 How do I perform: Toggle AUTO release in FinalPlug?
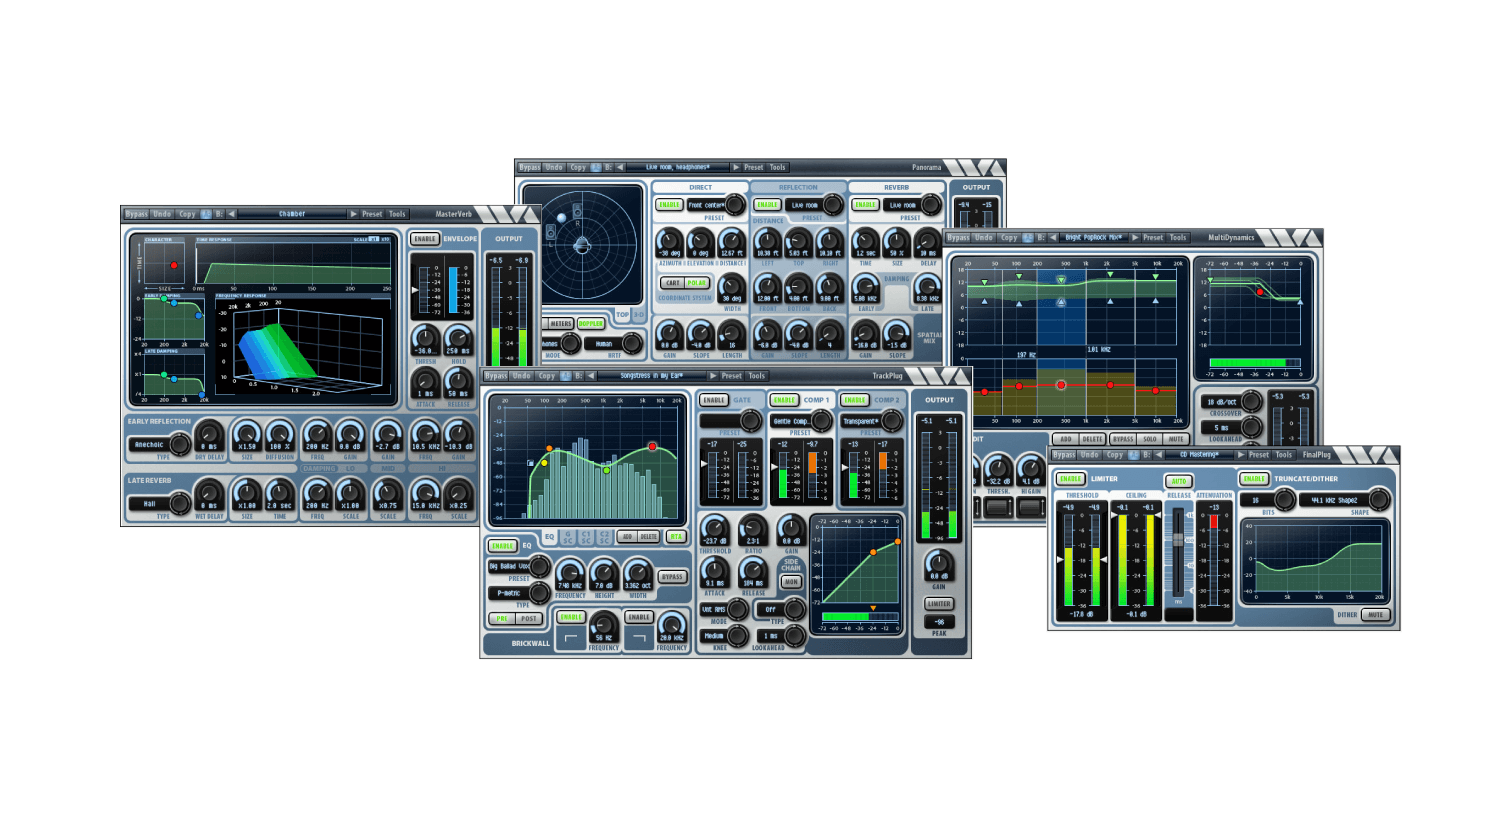[1179, 481]
